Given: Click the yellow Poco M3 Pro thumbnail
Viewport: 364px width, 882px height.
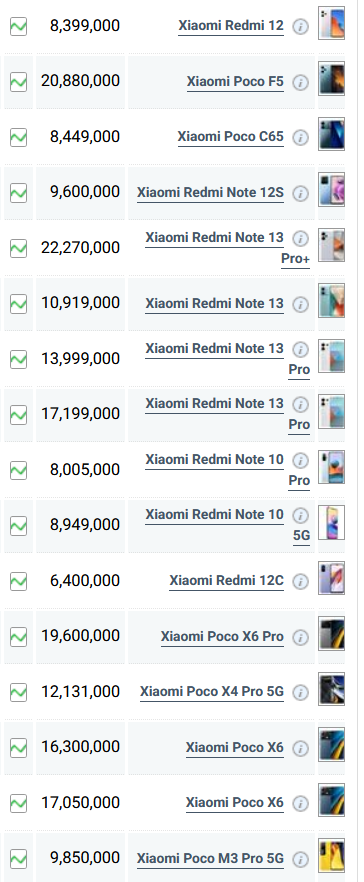Looking at the screenshot, I should point(331,856).
